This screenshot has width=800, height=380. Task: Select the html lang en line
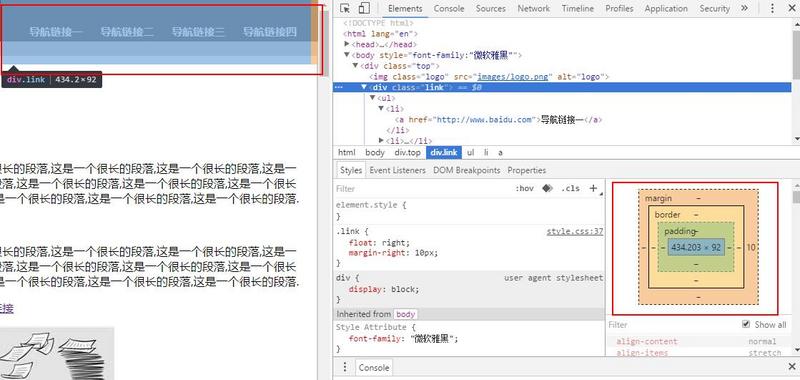click(x=381, y=34)
